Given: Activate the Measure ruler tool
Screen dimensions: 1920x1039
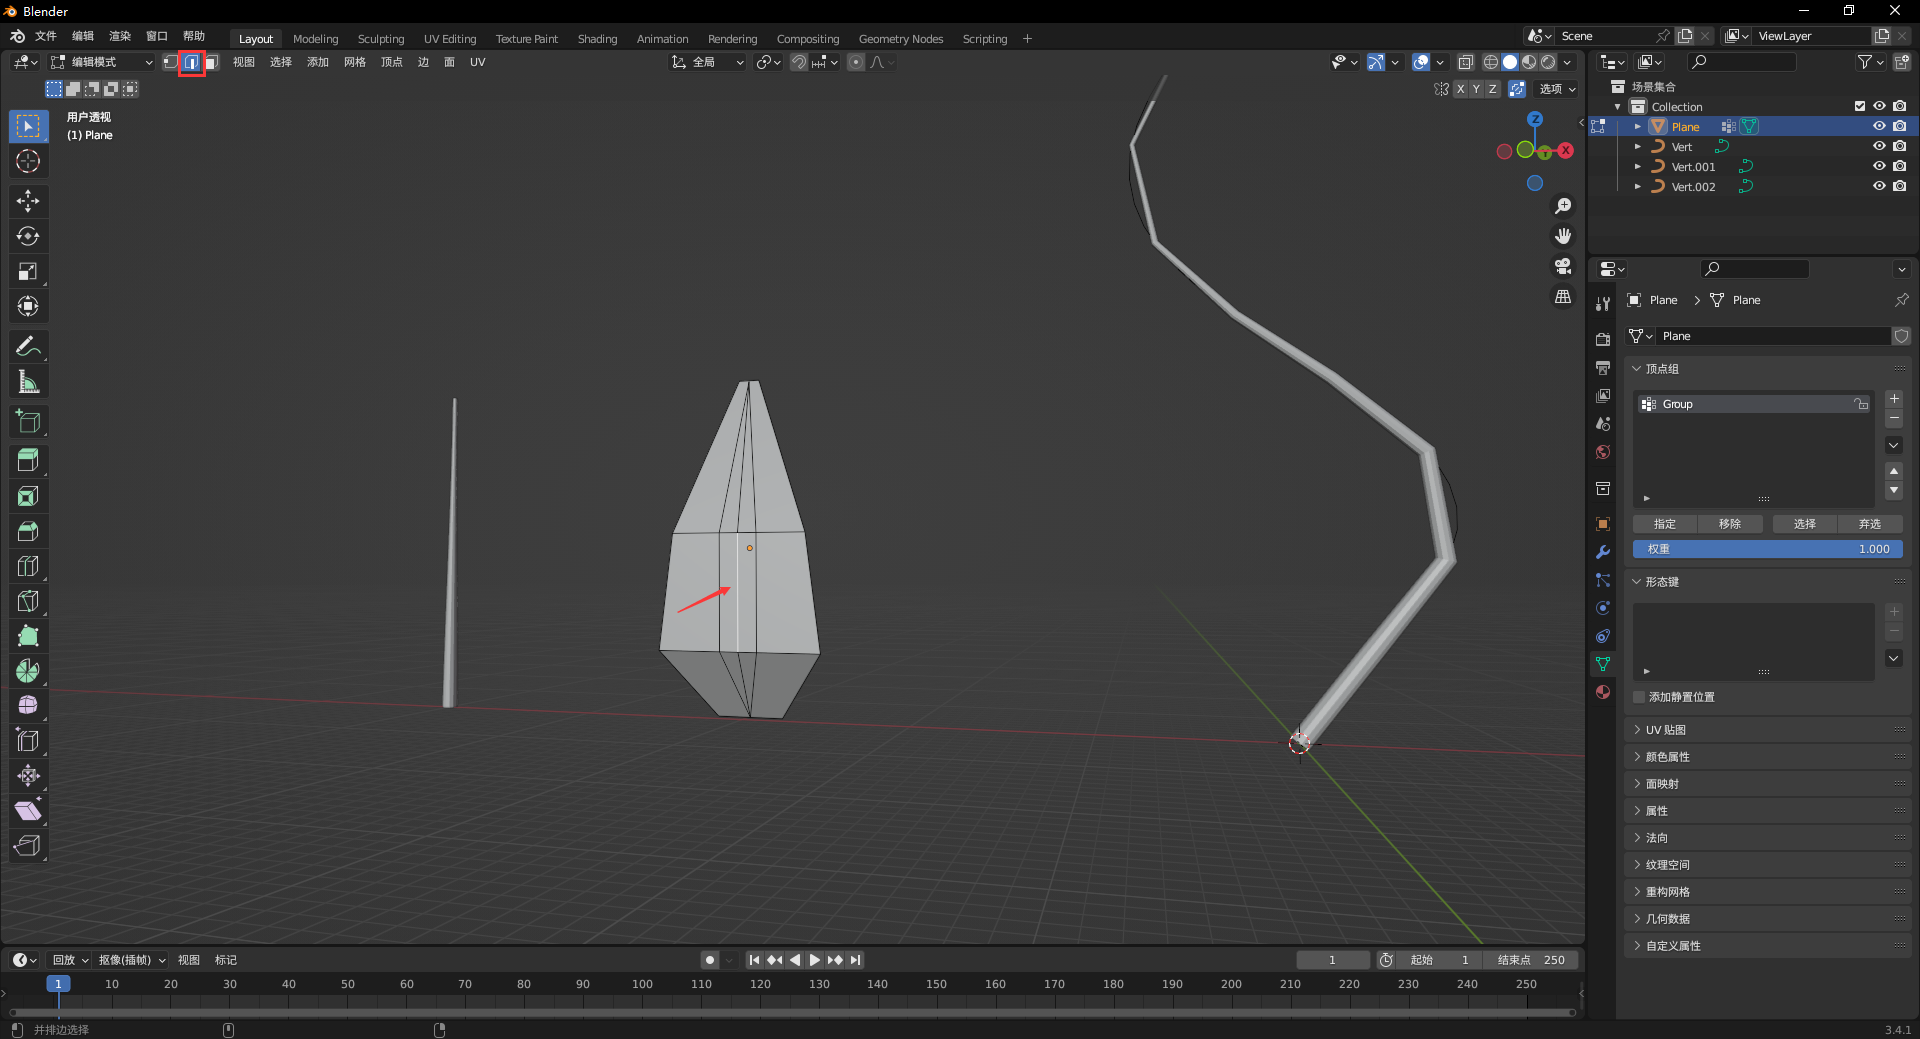Looking at the screenshot, I should (x=28, y=382).
